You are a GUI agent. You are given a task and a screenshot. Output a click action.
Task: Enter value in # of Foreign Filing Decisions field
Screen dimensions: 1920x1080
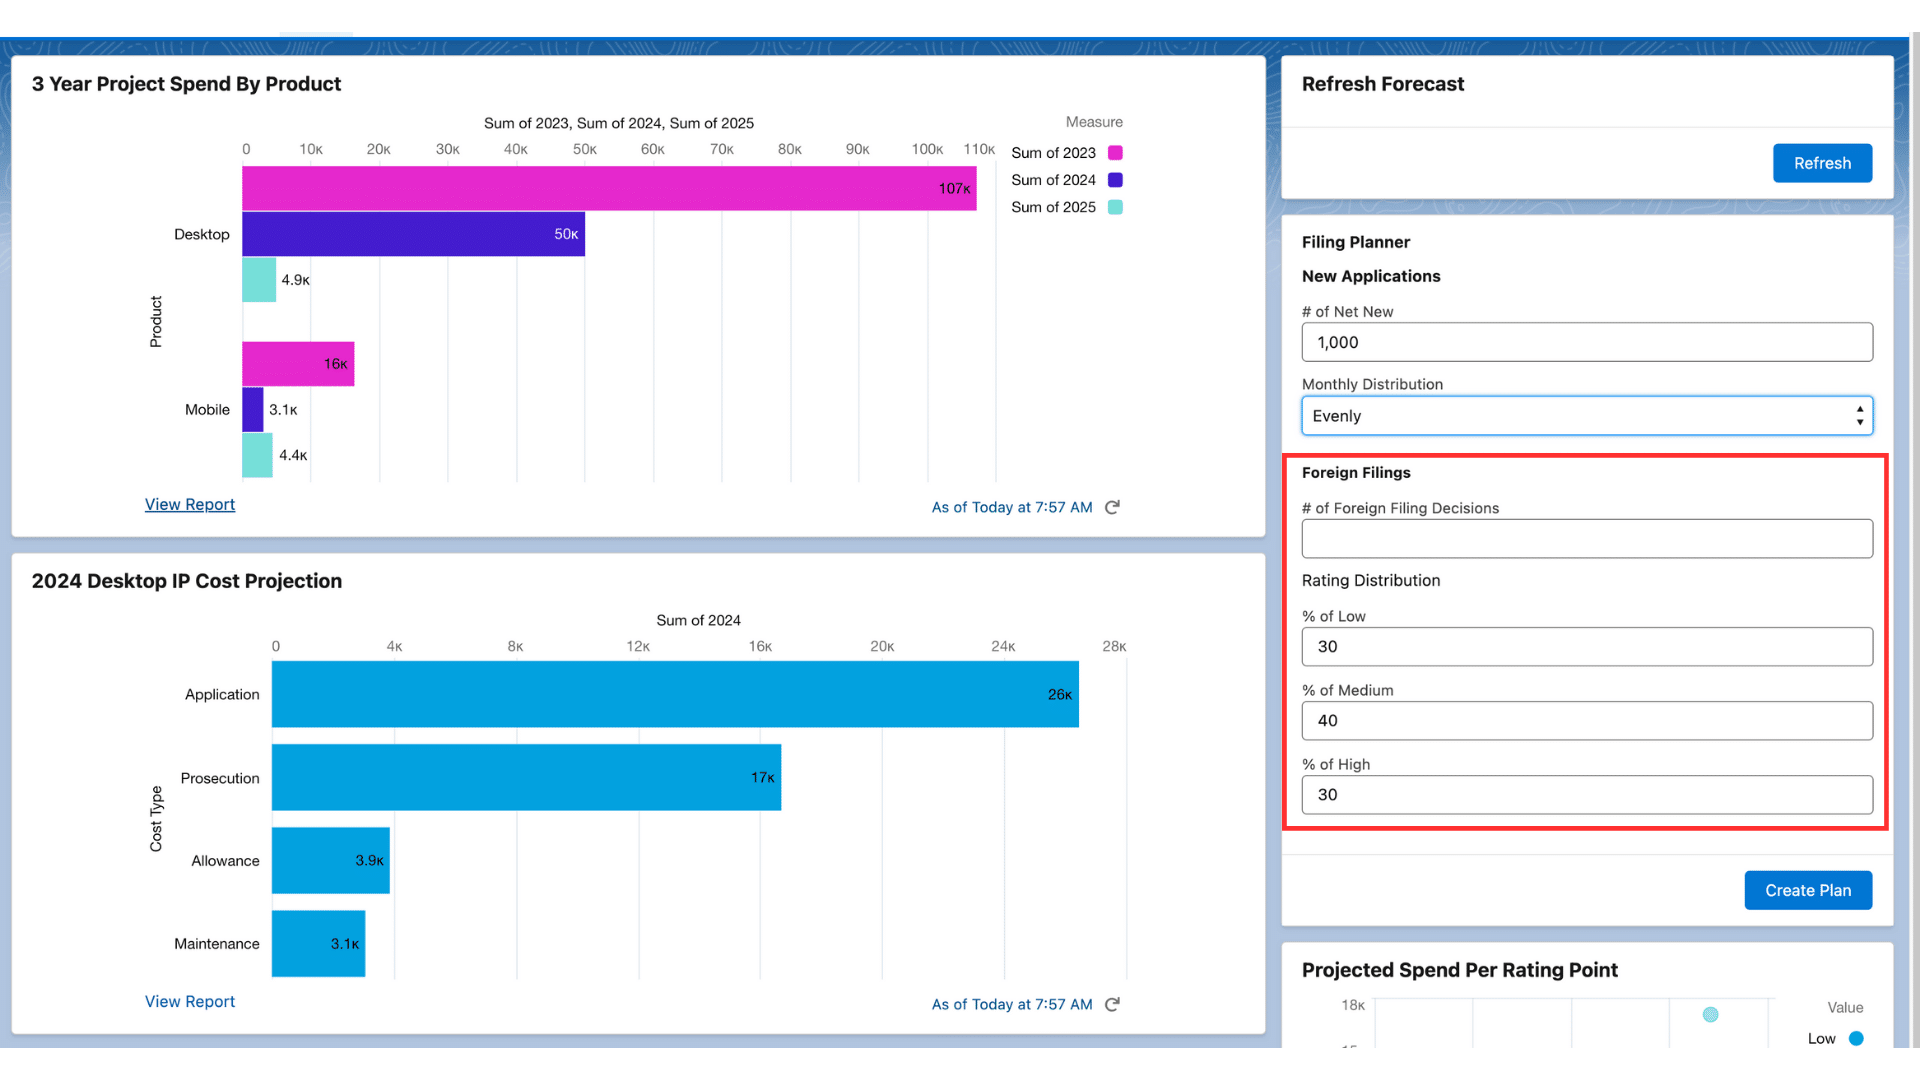(1586, 538)
